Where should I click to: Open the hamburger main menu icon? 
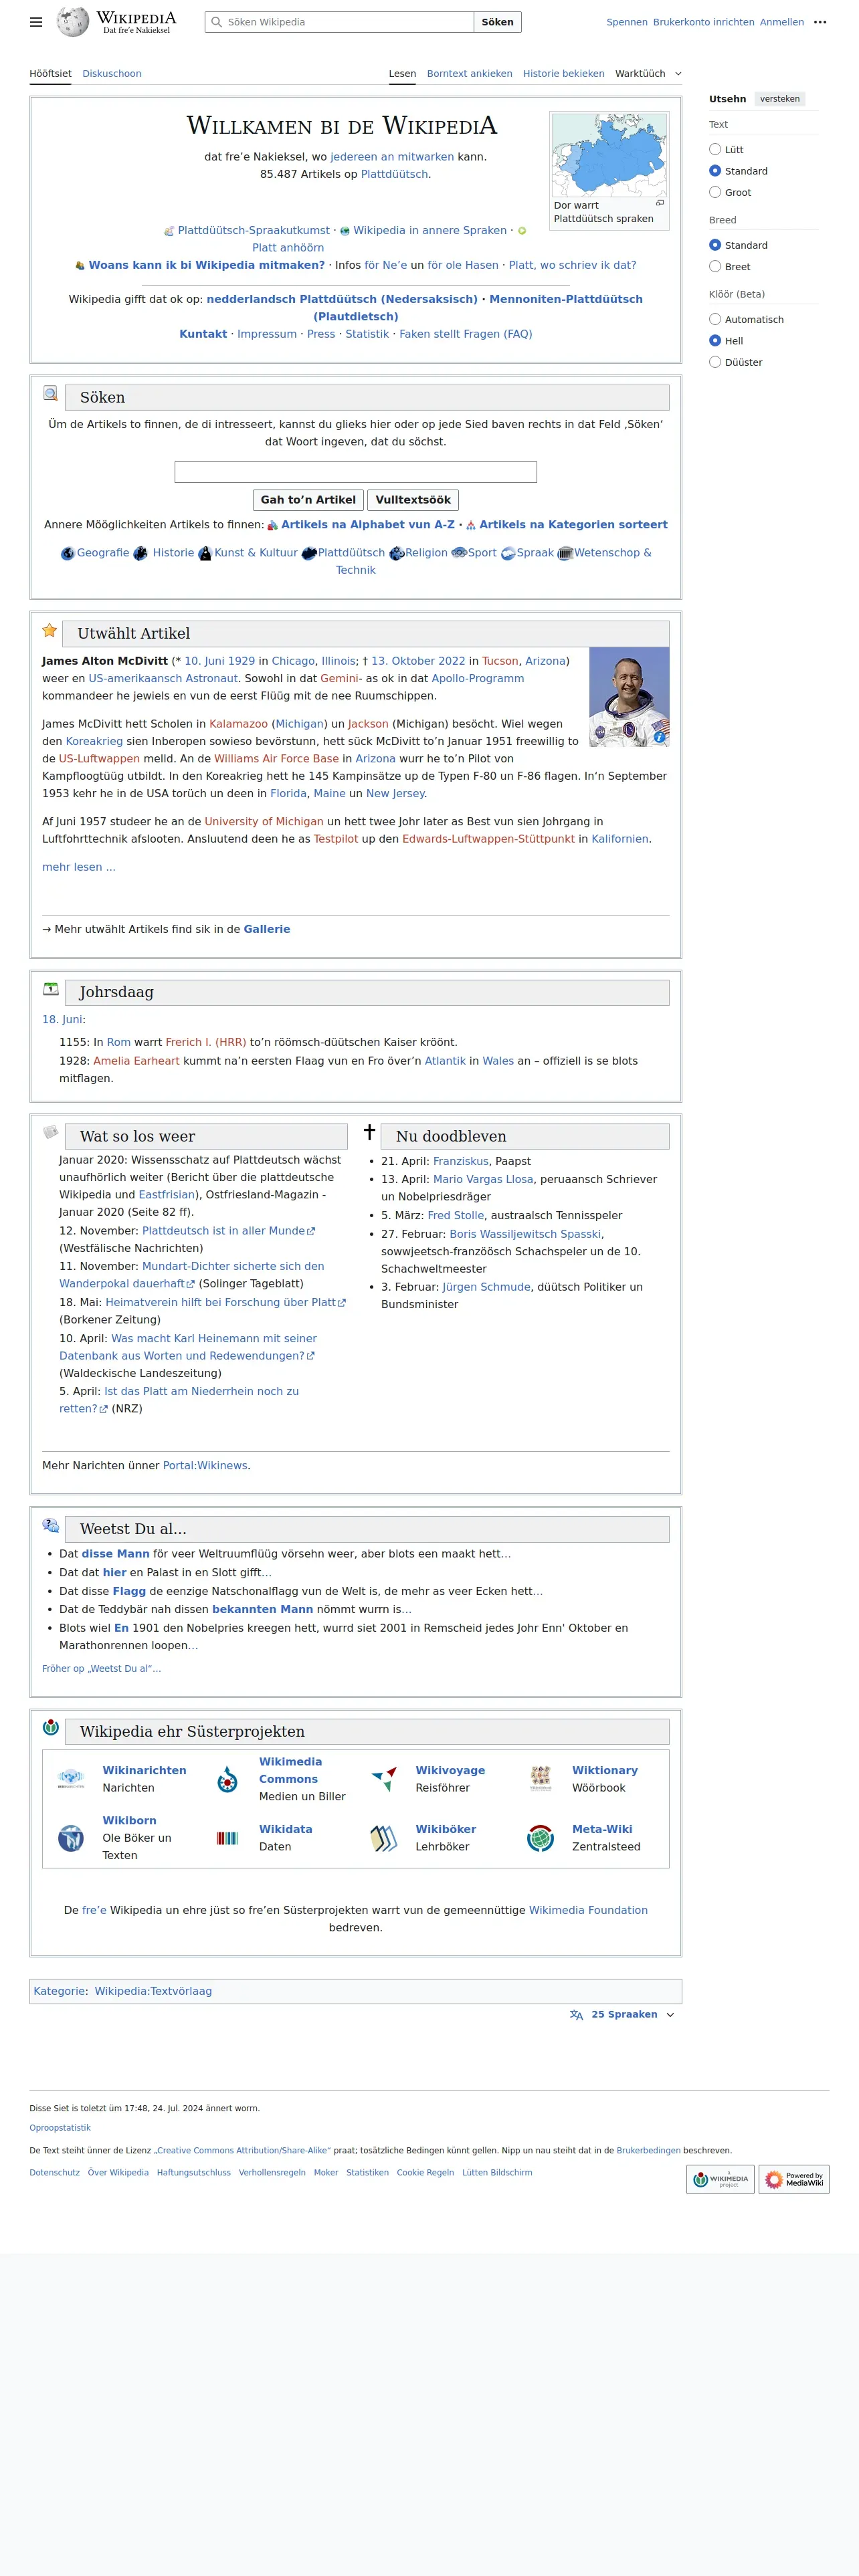click(36, 22)
